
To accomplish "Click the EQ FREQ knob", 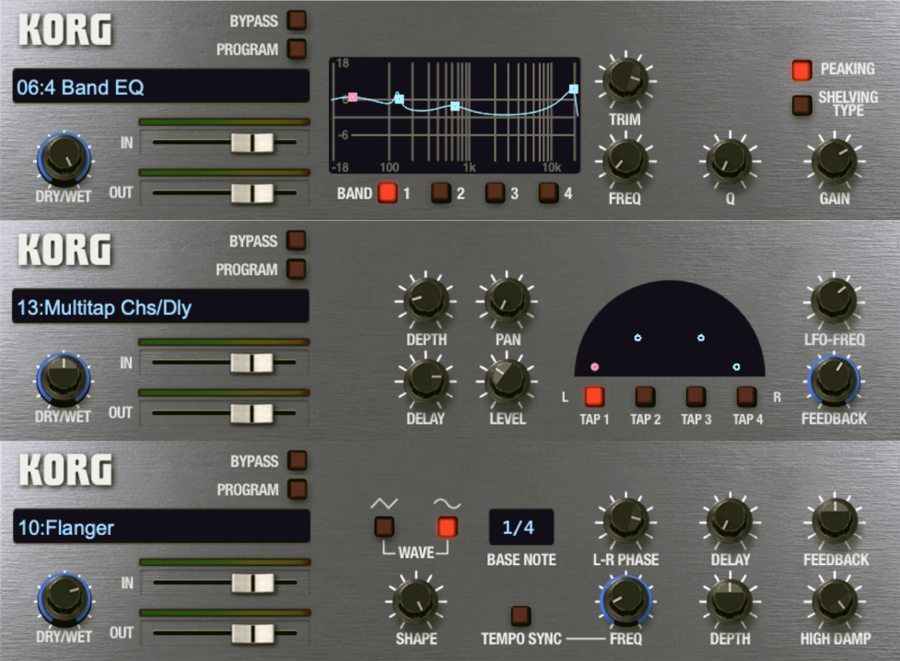I will tap(625, 160).
